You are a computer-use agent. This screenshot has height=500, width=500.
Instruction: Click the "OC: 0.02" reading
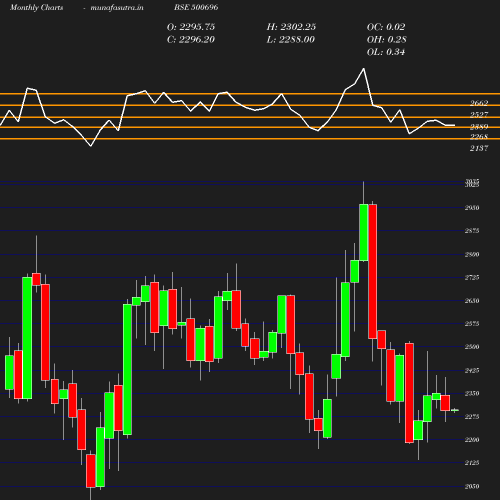pos(386,27)
